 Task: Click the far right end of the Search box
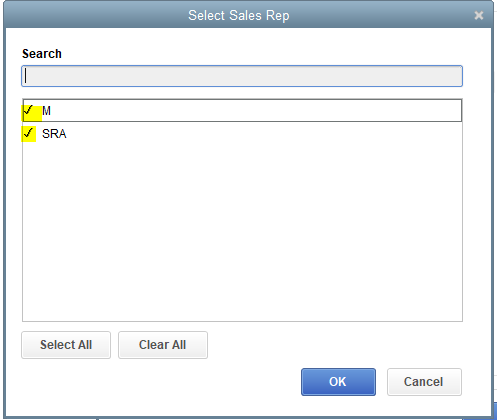(457, 76)
